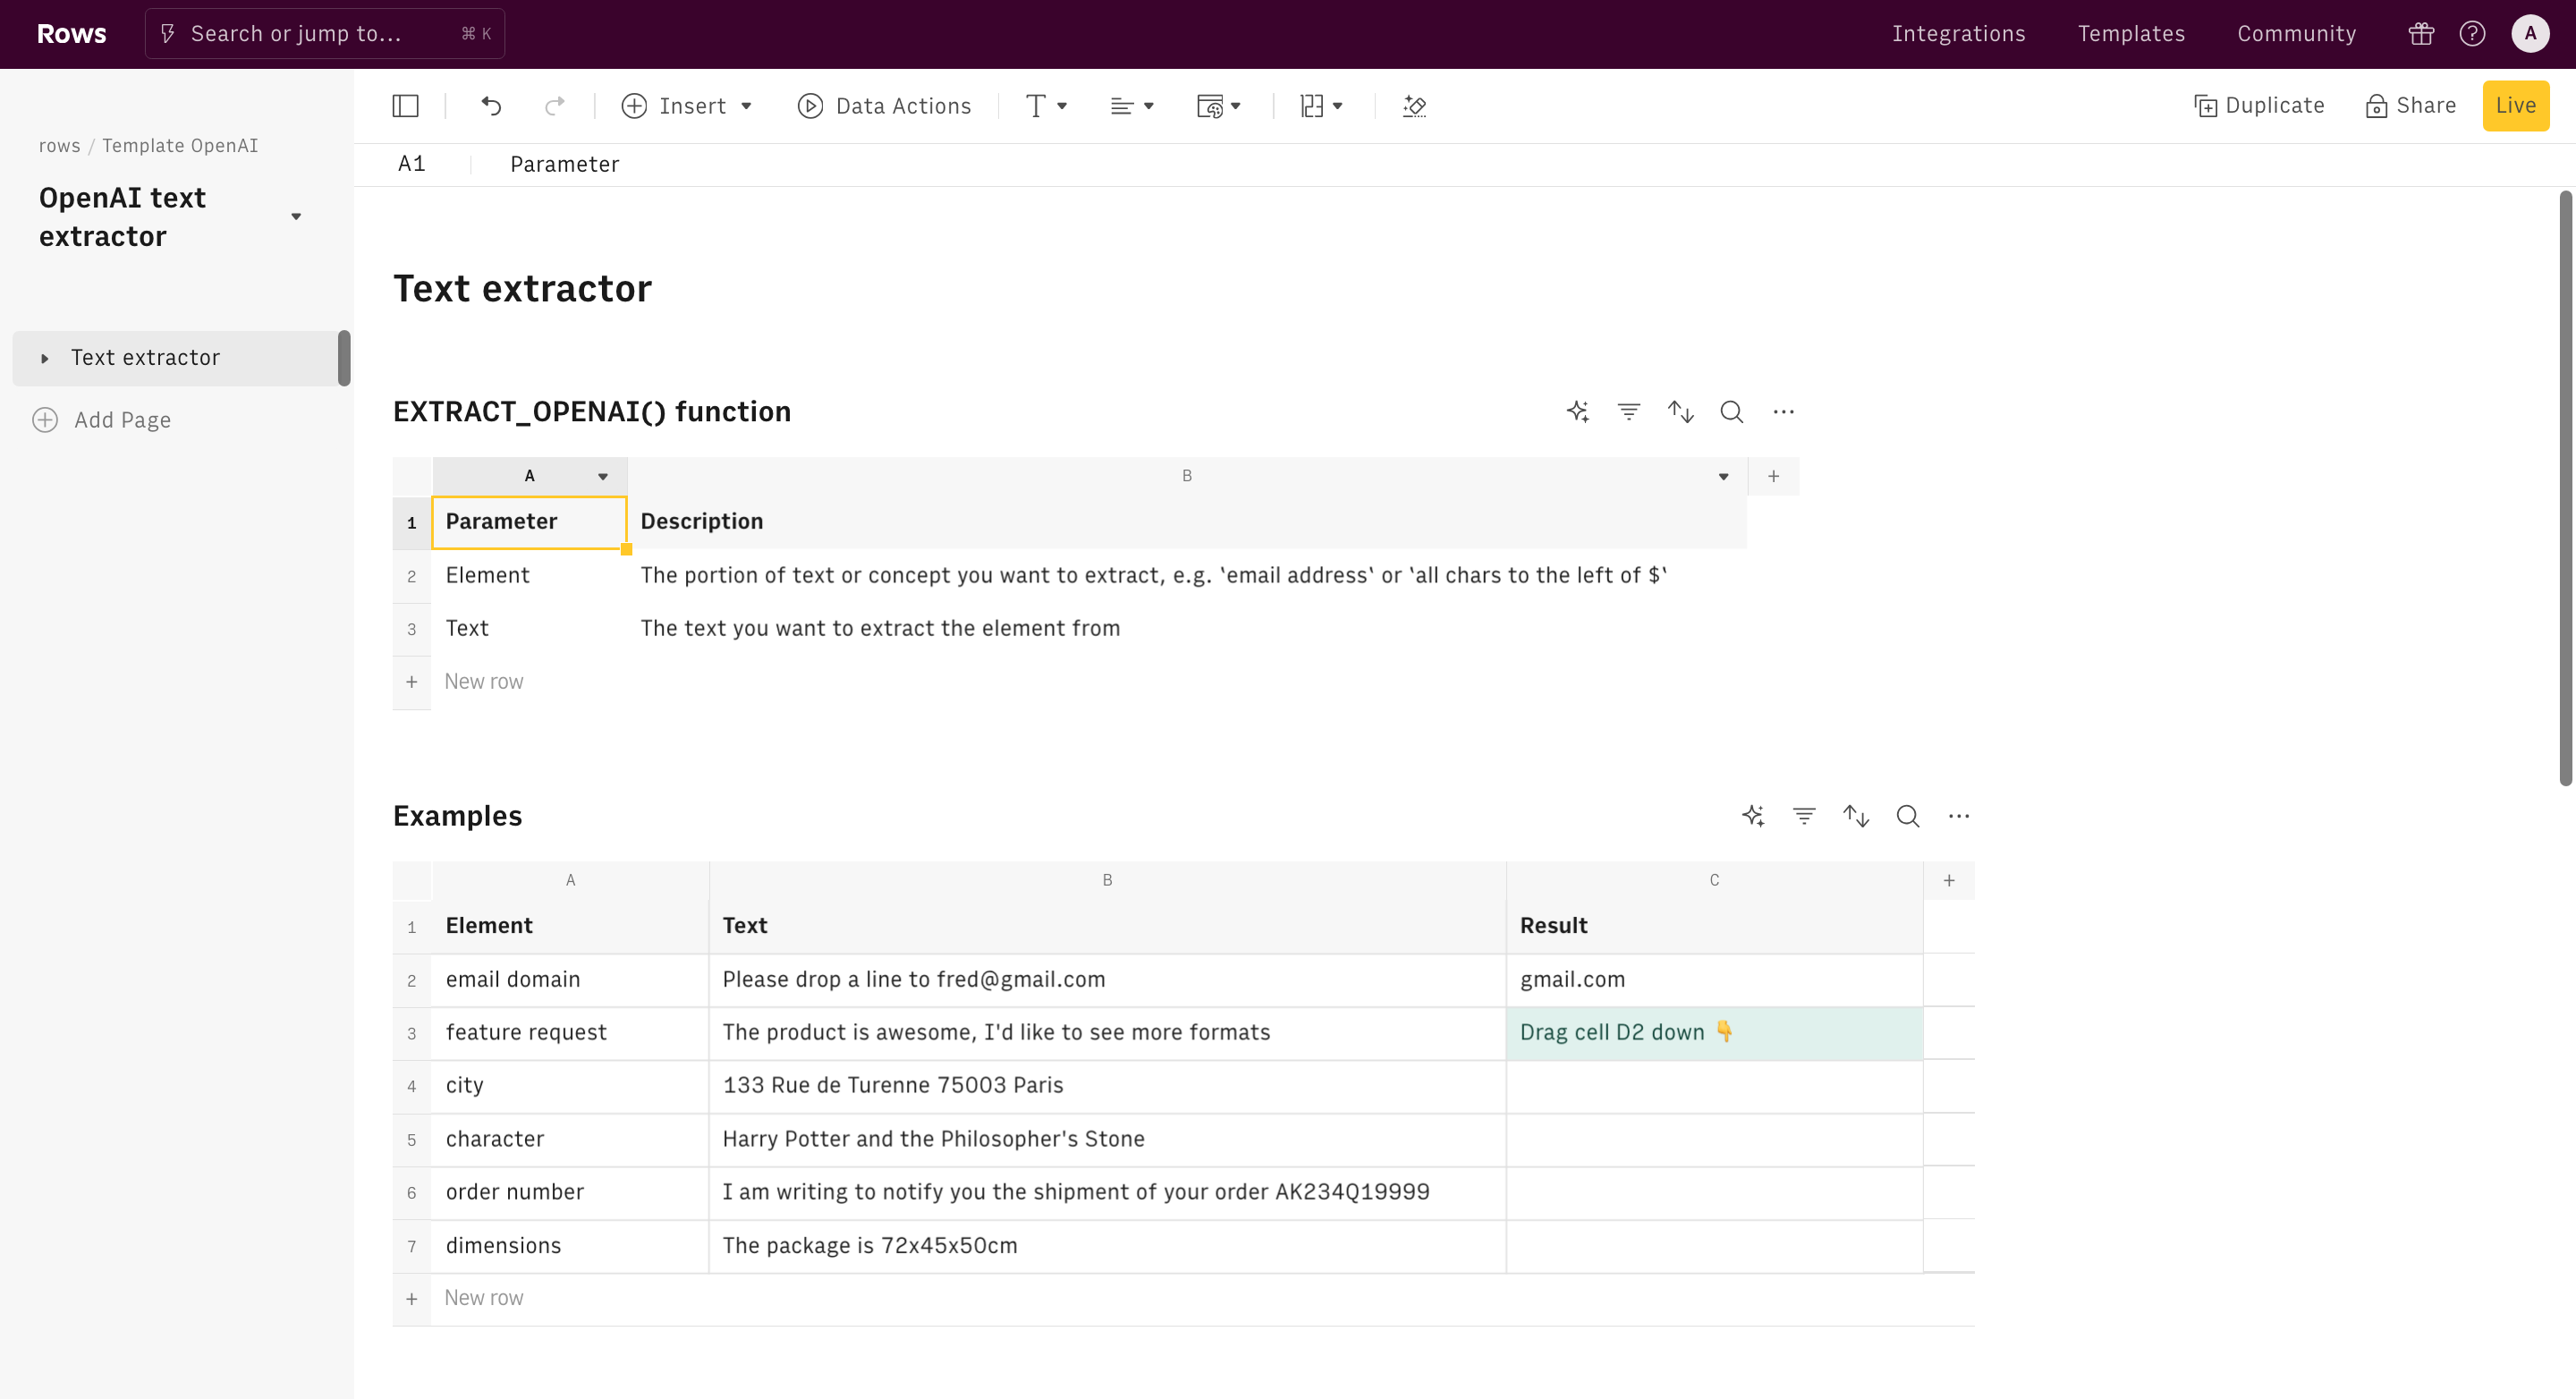Toggle the Live mode button
The width and height of the screenshot is (2576, 1399).
click(2515, 106)
